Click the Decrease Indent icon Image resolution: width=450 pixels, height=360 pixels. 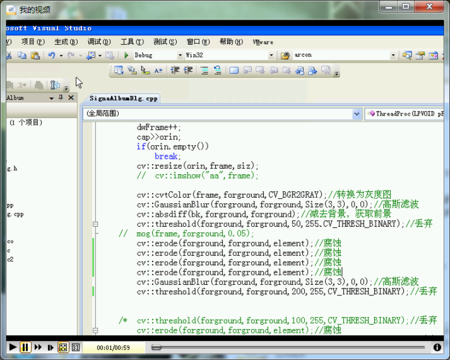(x=175, y=70)
